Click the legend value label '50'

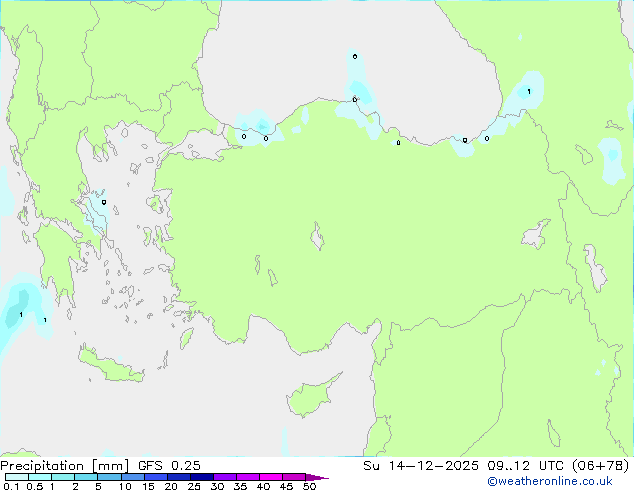[309, 486]
